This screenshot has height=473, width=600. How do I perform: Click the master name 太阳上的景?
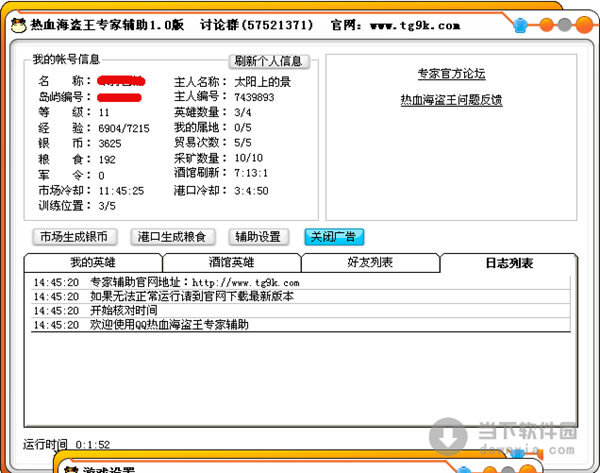pyautogui.click(x=262, y=82)
